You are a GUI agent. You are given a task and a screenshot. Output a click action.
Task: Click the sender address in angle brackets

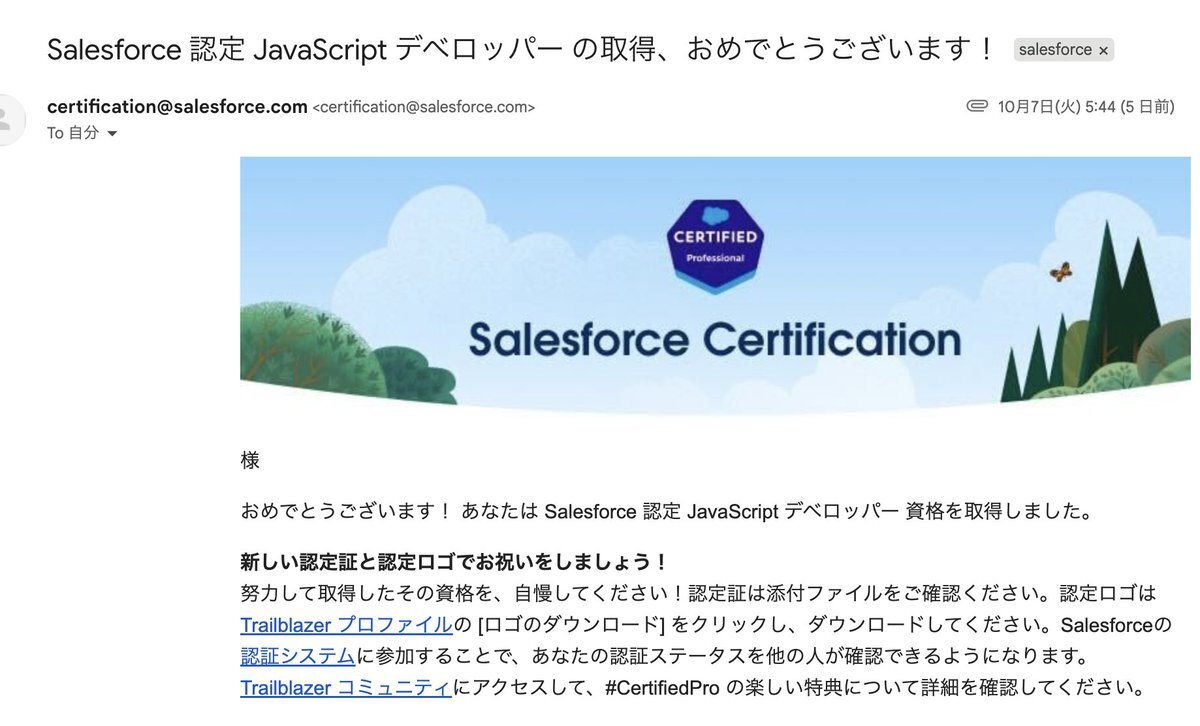[x=424, y=107]
